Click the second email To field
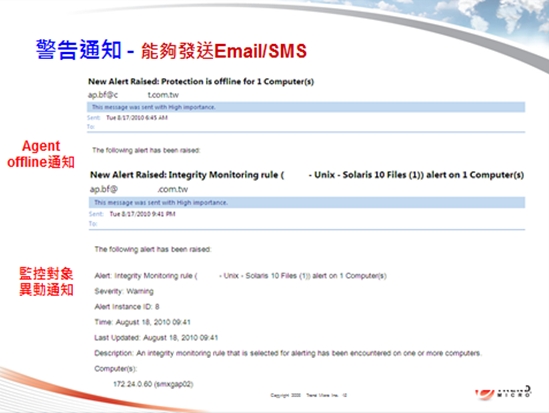Image resolution: width=549 pixels, height=413 pixels. coord(93,224)
